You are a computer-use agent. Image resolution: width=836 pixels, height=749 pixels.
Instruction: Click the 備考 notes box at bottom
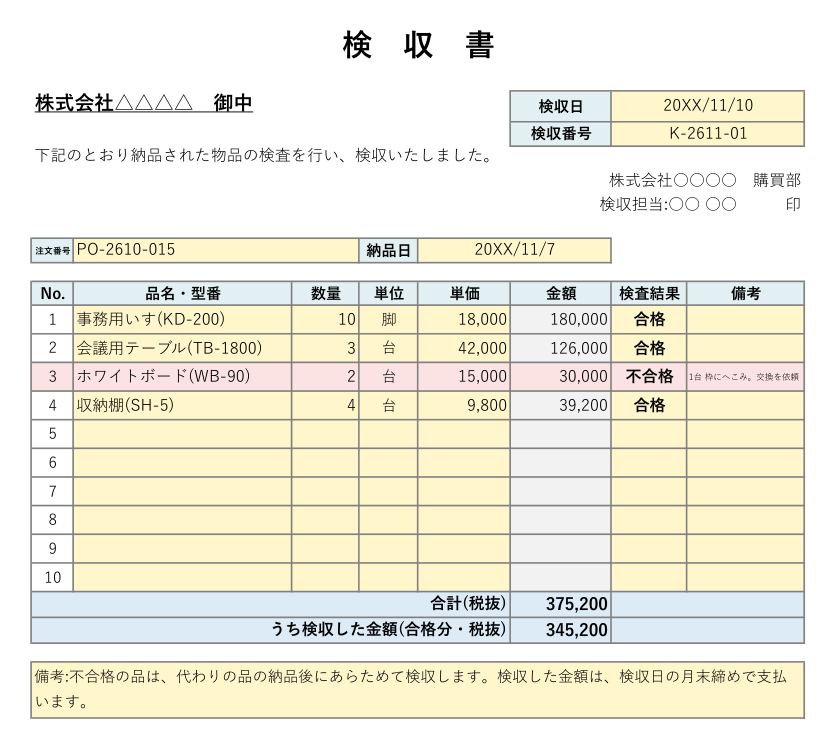(417, 690)
